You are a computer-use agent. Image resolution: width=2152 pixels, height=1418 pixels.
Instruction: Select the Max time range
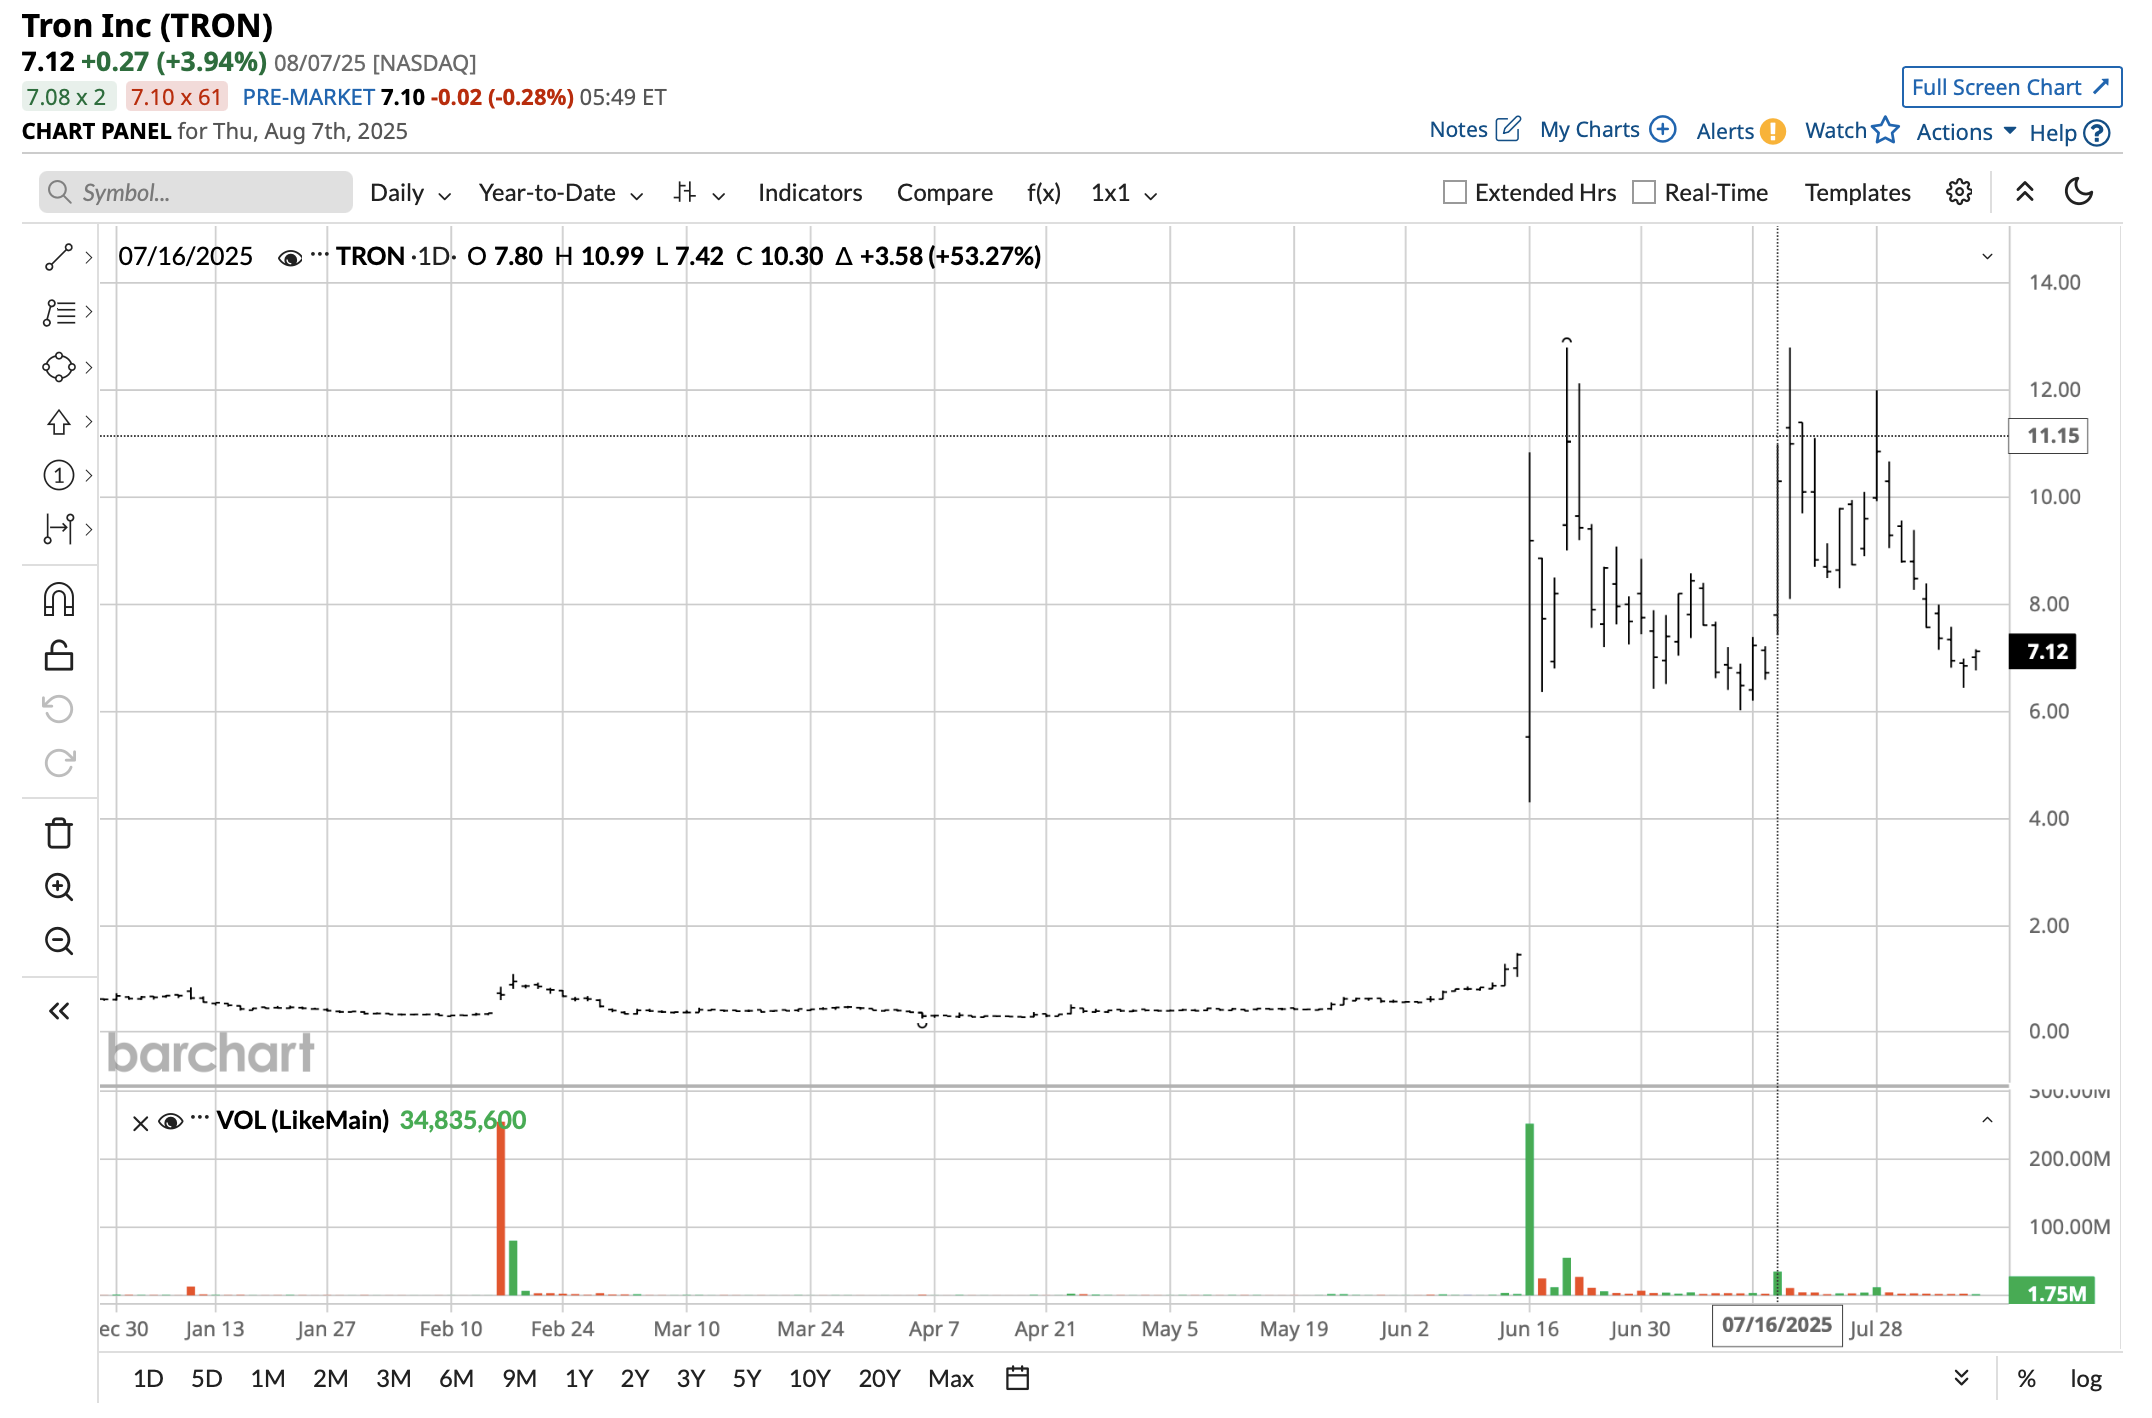[x=950, y=1379]
